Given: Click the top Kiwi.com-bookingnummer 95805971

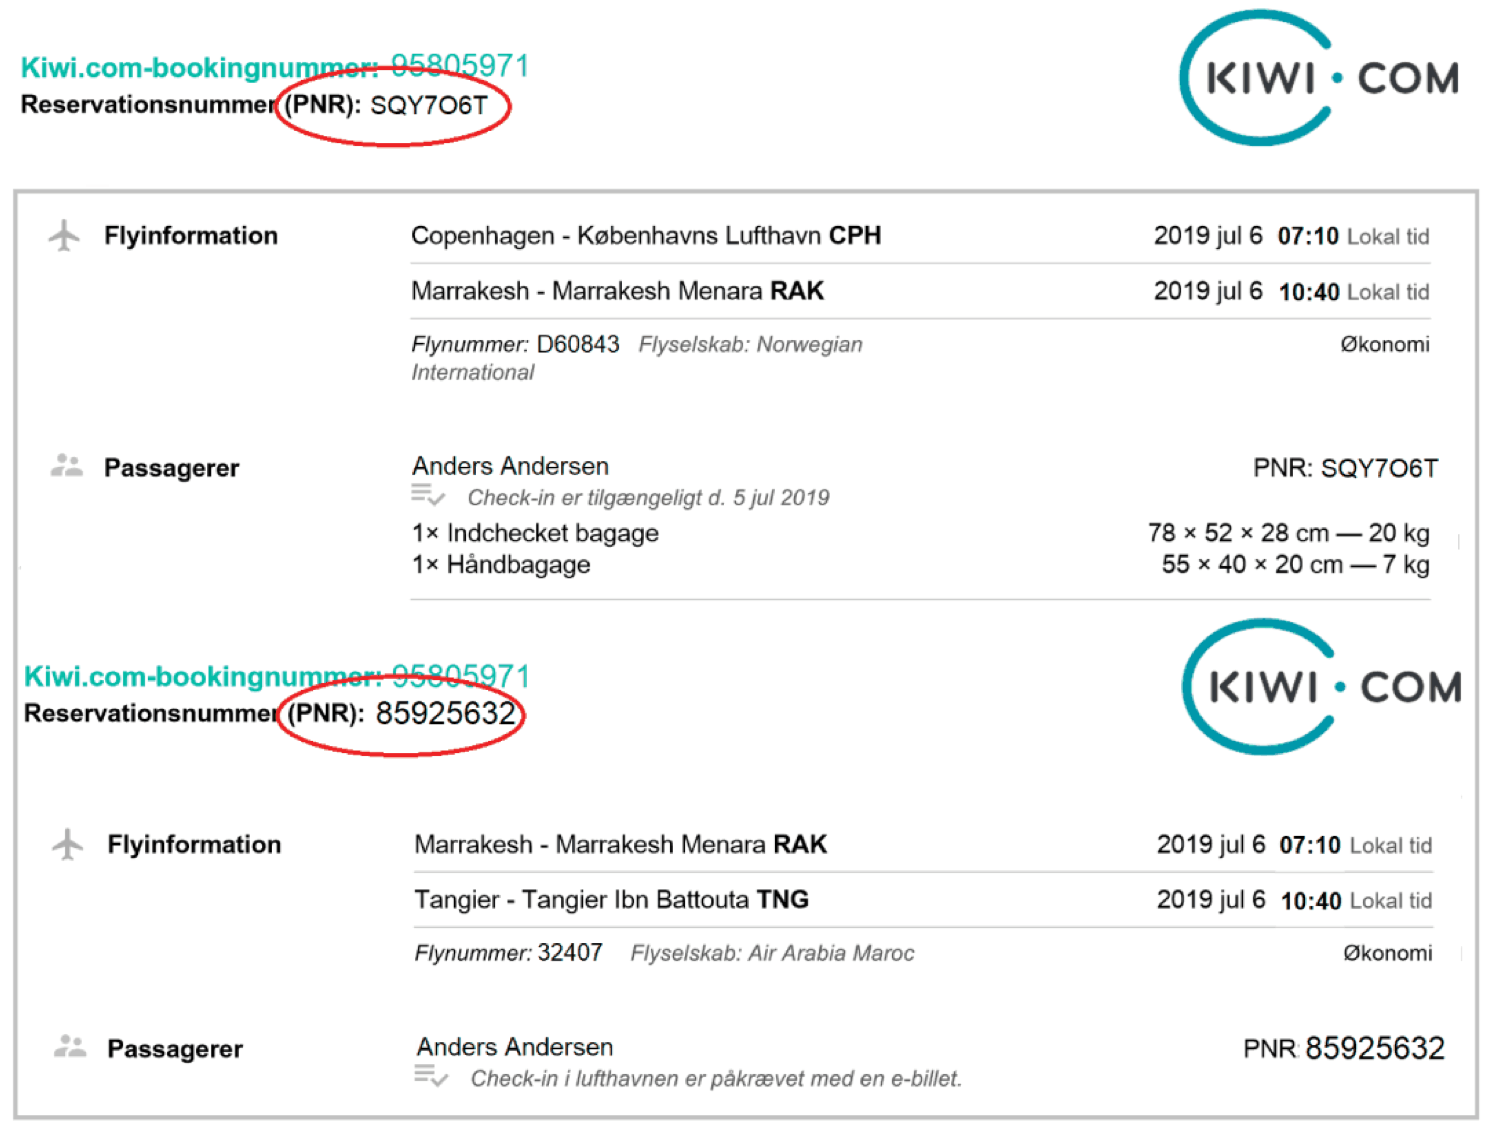Looking at the screenshot, I should click(275, 66).
